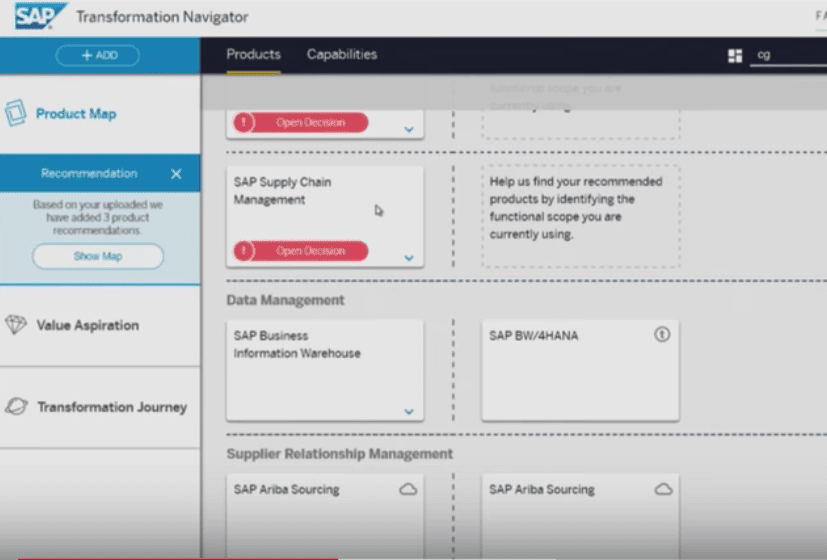Switch to the Capabilities tab
Viewport: 827px width, 560px height.
pos(342,54)
